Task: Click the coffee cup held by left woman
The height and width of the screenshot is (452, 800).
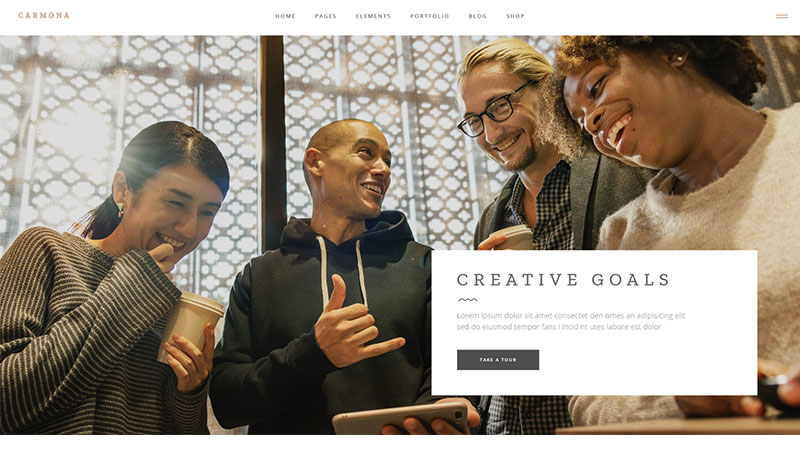Action: (190, 324)
